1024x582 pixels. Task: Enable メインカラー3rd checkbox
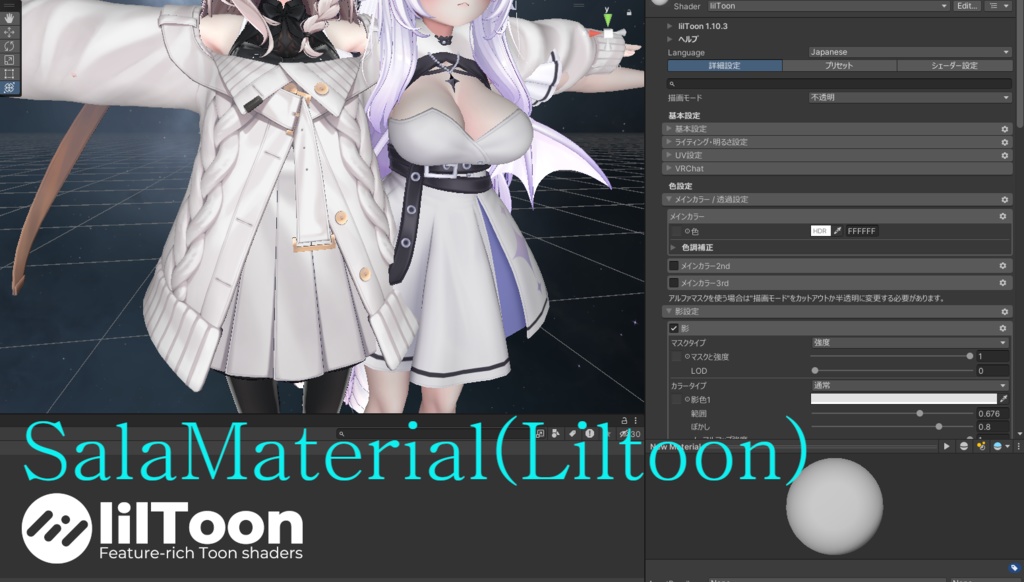click(x=674, y=283)
